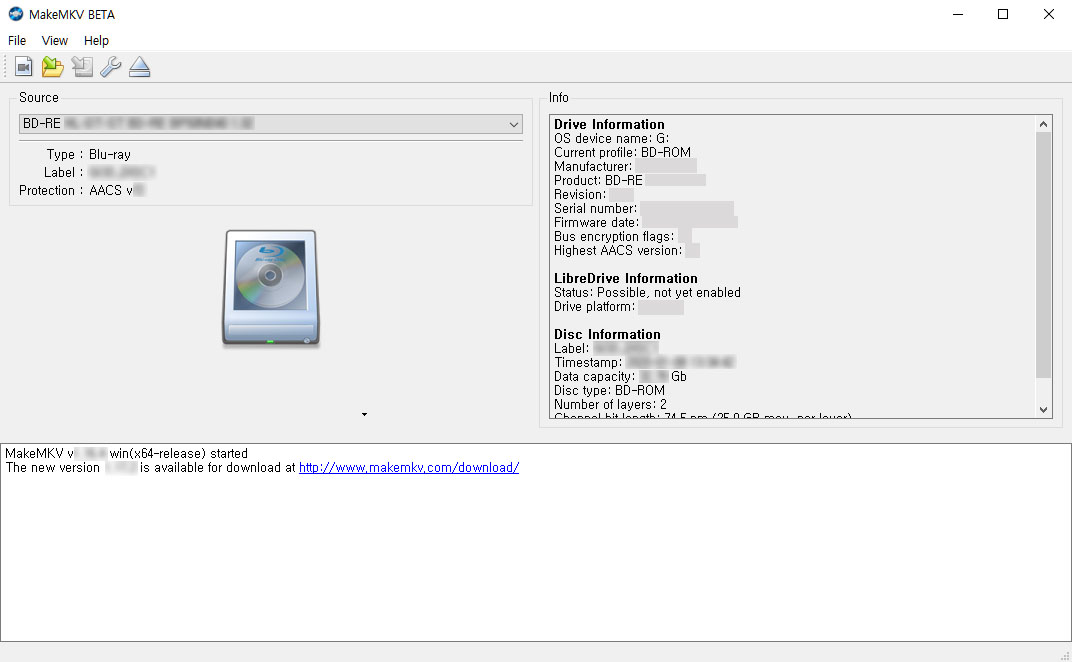Viewport: 1072px width, 662px height.
Task: Click the Info panel scrollbar thumb
Action: 1043,254
